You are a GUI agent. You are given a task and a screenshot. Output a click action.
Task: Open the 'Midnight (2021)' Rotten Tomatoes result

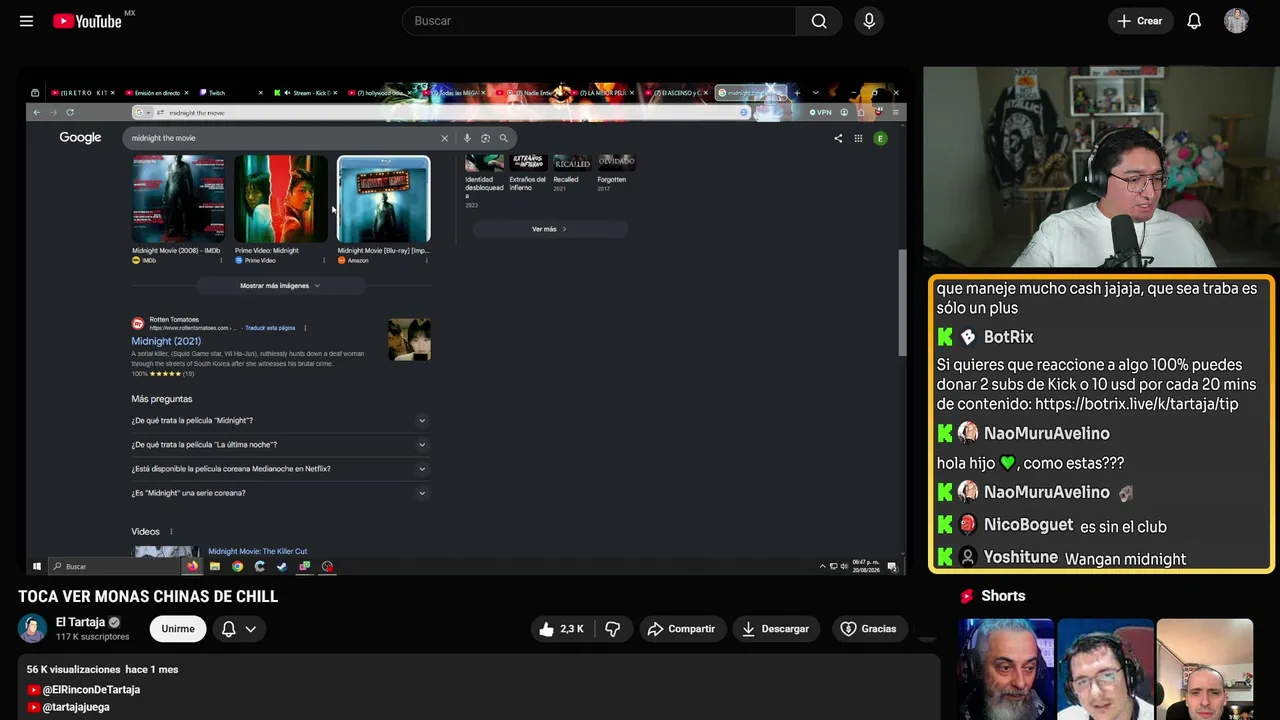click(x=166, y=341)
